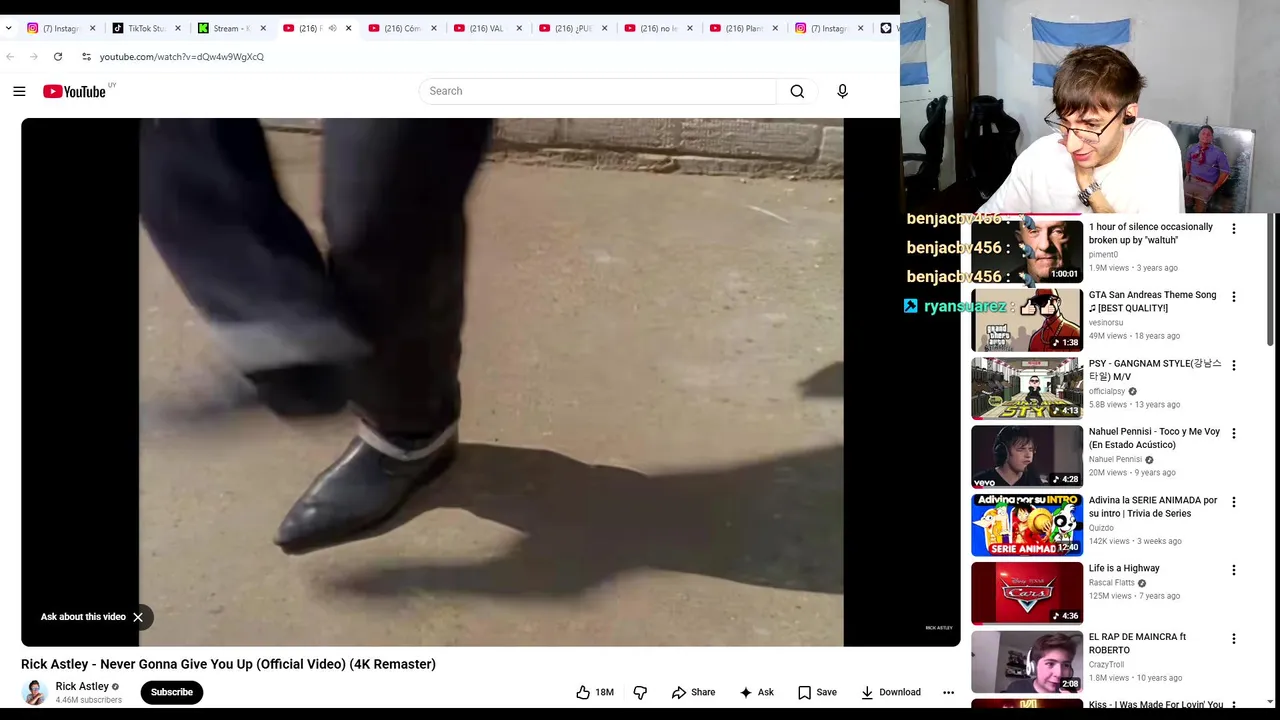Open options for Life is a Highway

click(1233, 570)
